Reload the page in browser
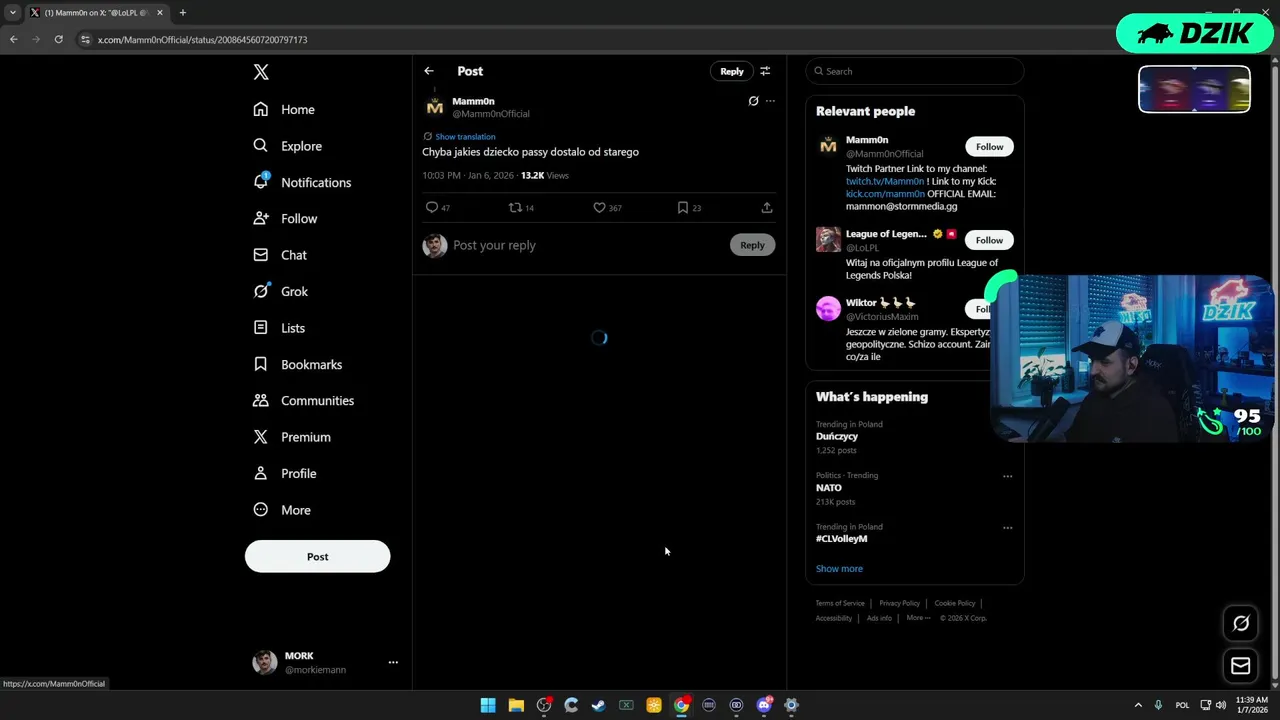Screen dimensions: 1280x720 [59, 39]
